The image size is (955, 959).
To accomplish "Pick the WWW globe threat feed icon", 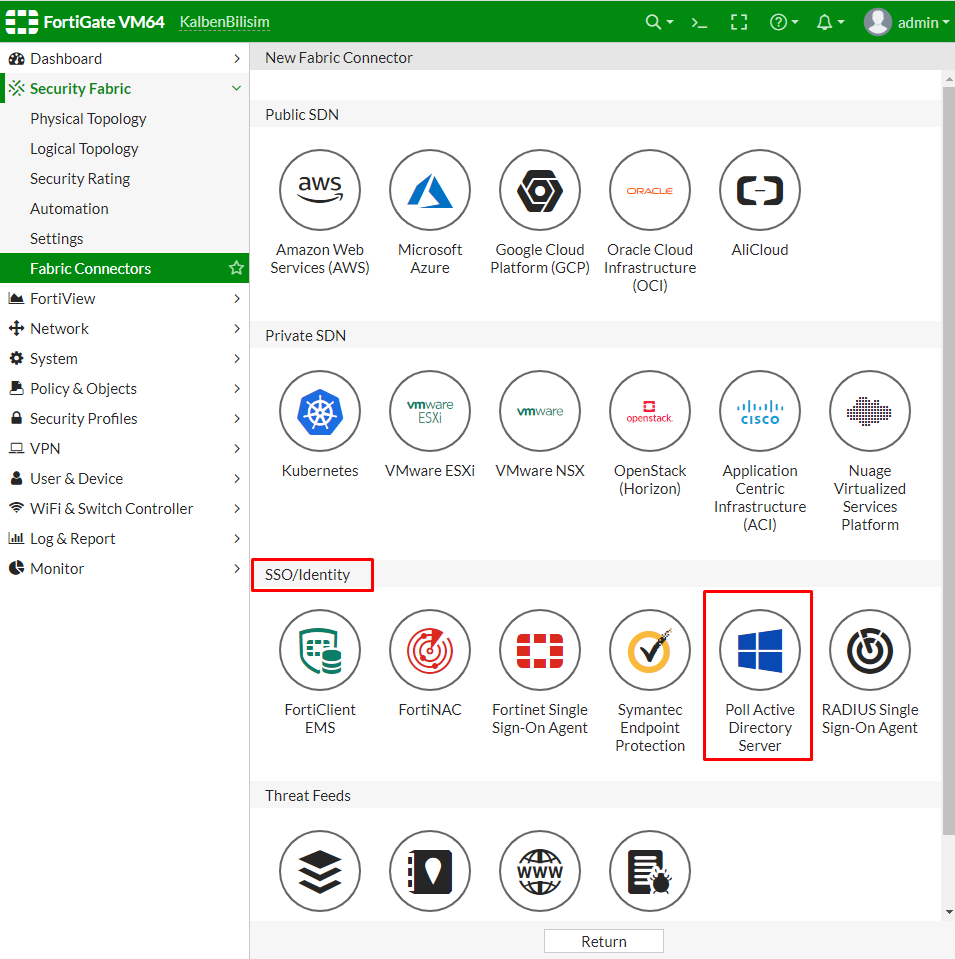I will click(x=540, y=871).
